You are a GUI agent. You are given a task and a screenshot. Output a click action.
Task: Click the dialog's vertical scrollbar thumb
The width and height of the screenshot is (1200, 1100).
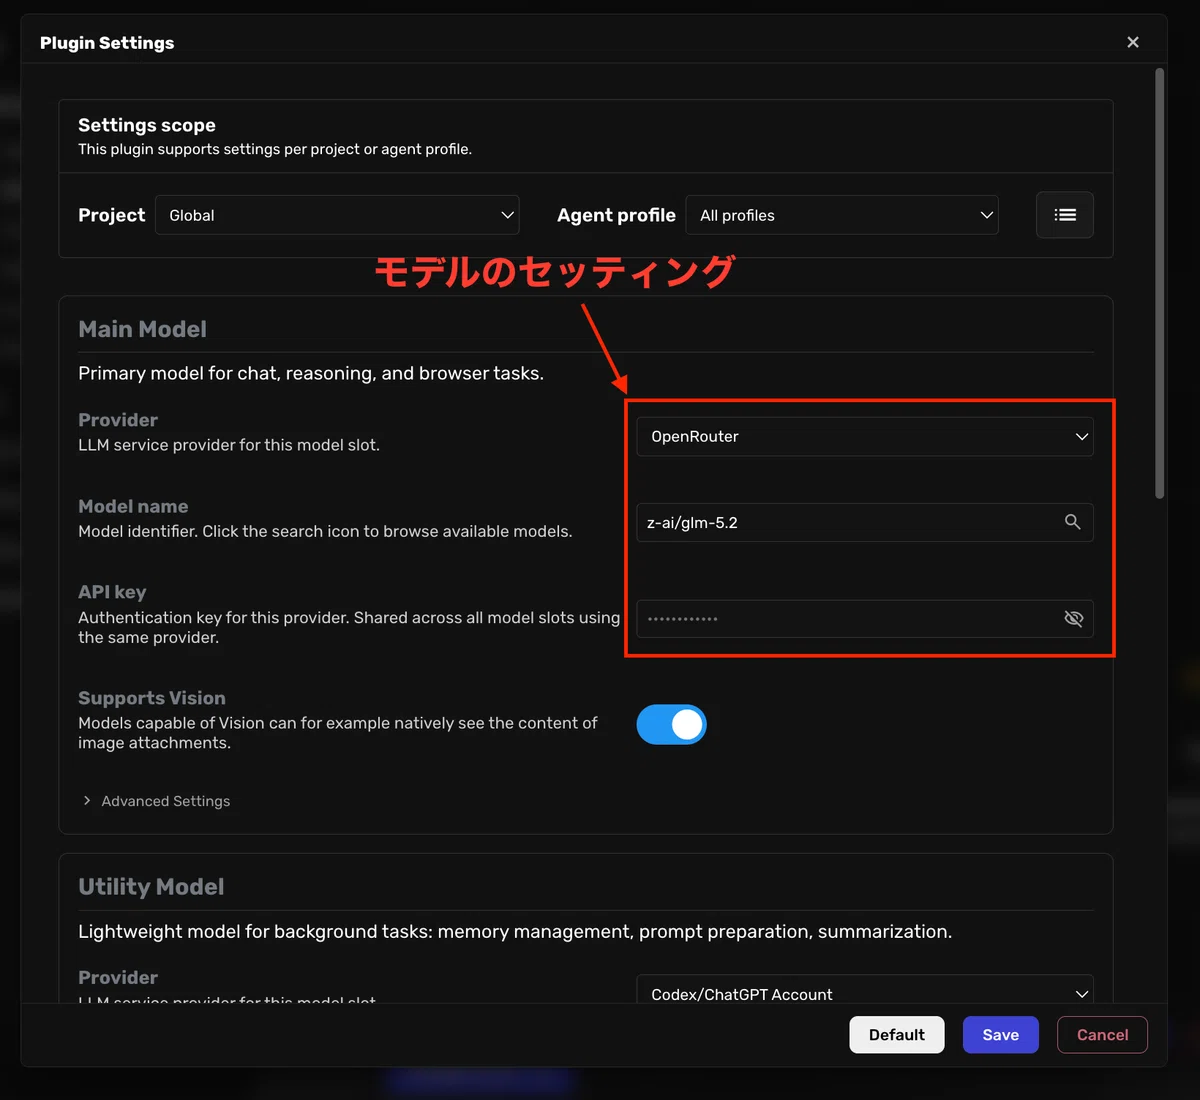(x=1160, y=283)
